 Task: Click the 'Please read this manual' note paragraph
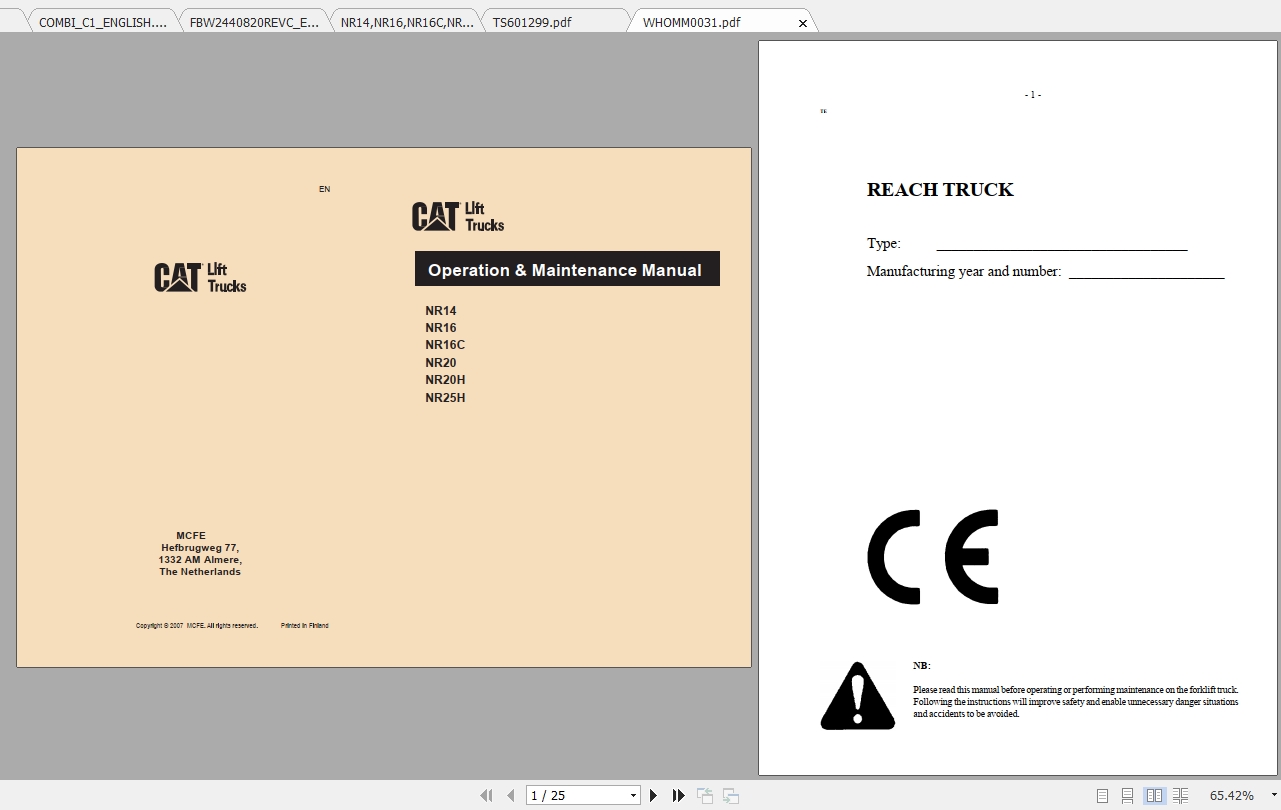point(1076,702)
